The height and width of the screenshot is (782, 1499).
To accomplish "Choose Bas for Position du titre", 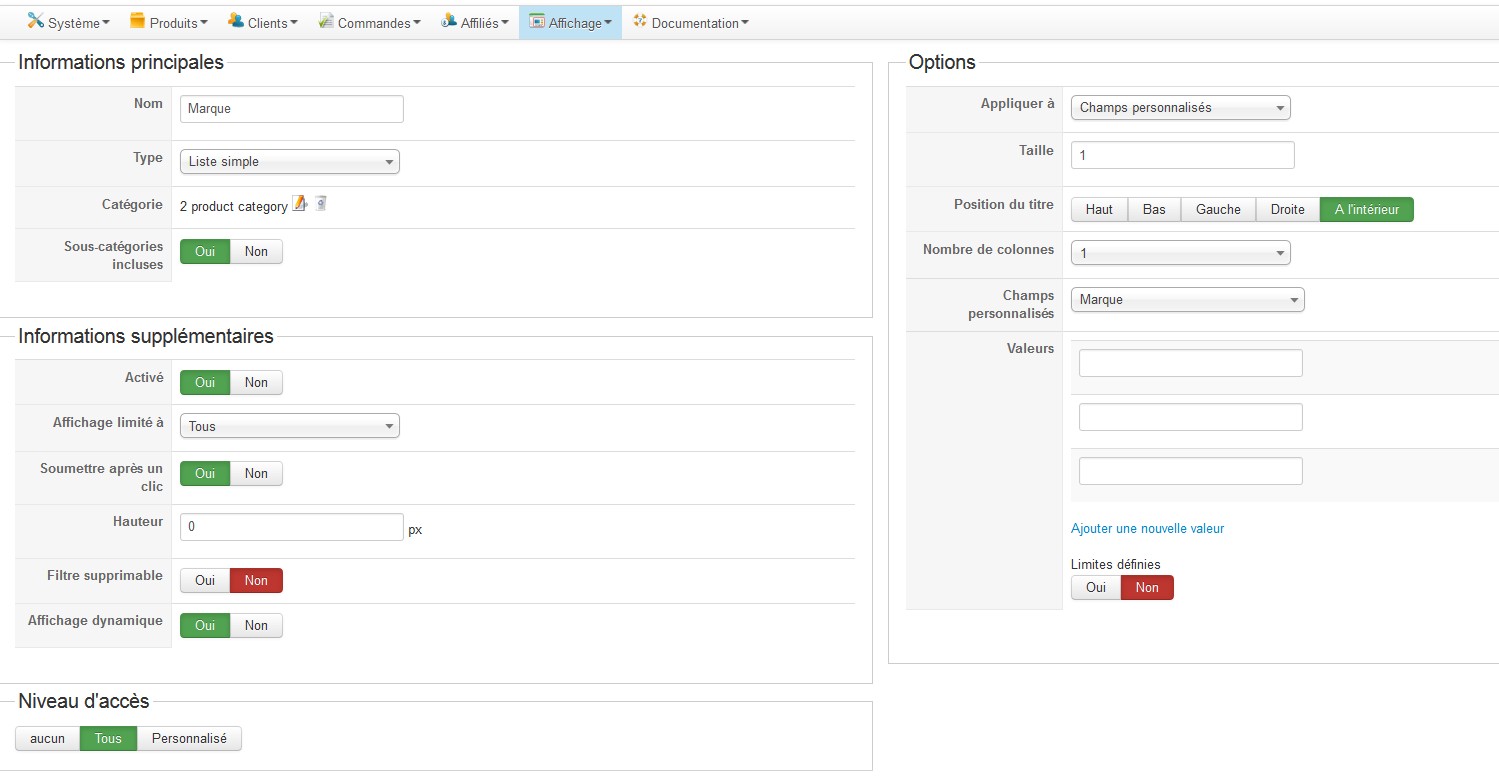I will coord(1154,209).
